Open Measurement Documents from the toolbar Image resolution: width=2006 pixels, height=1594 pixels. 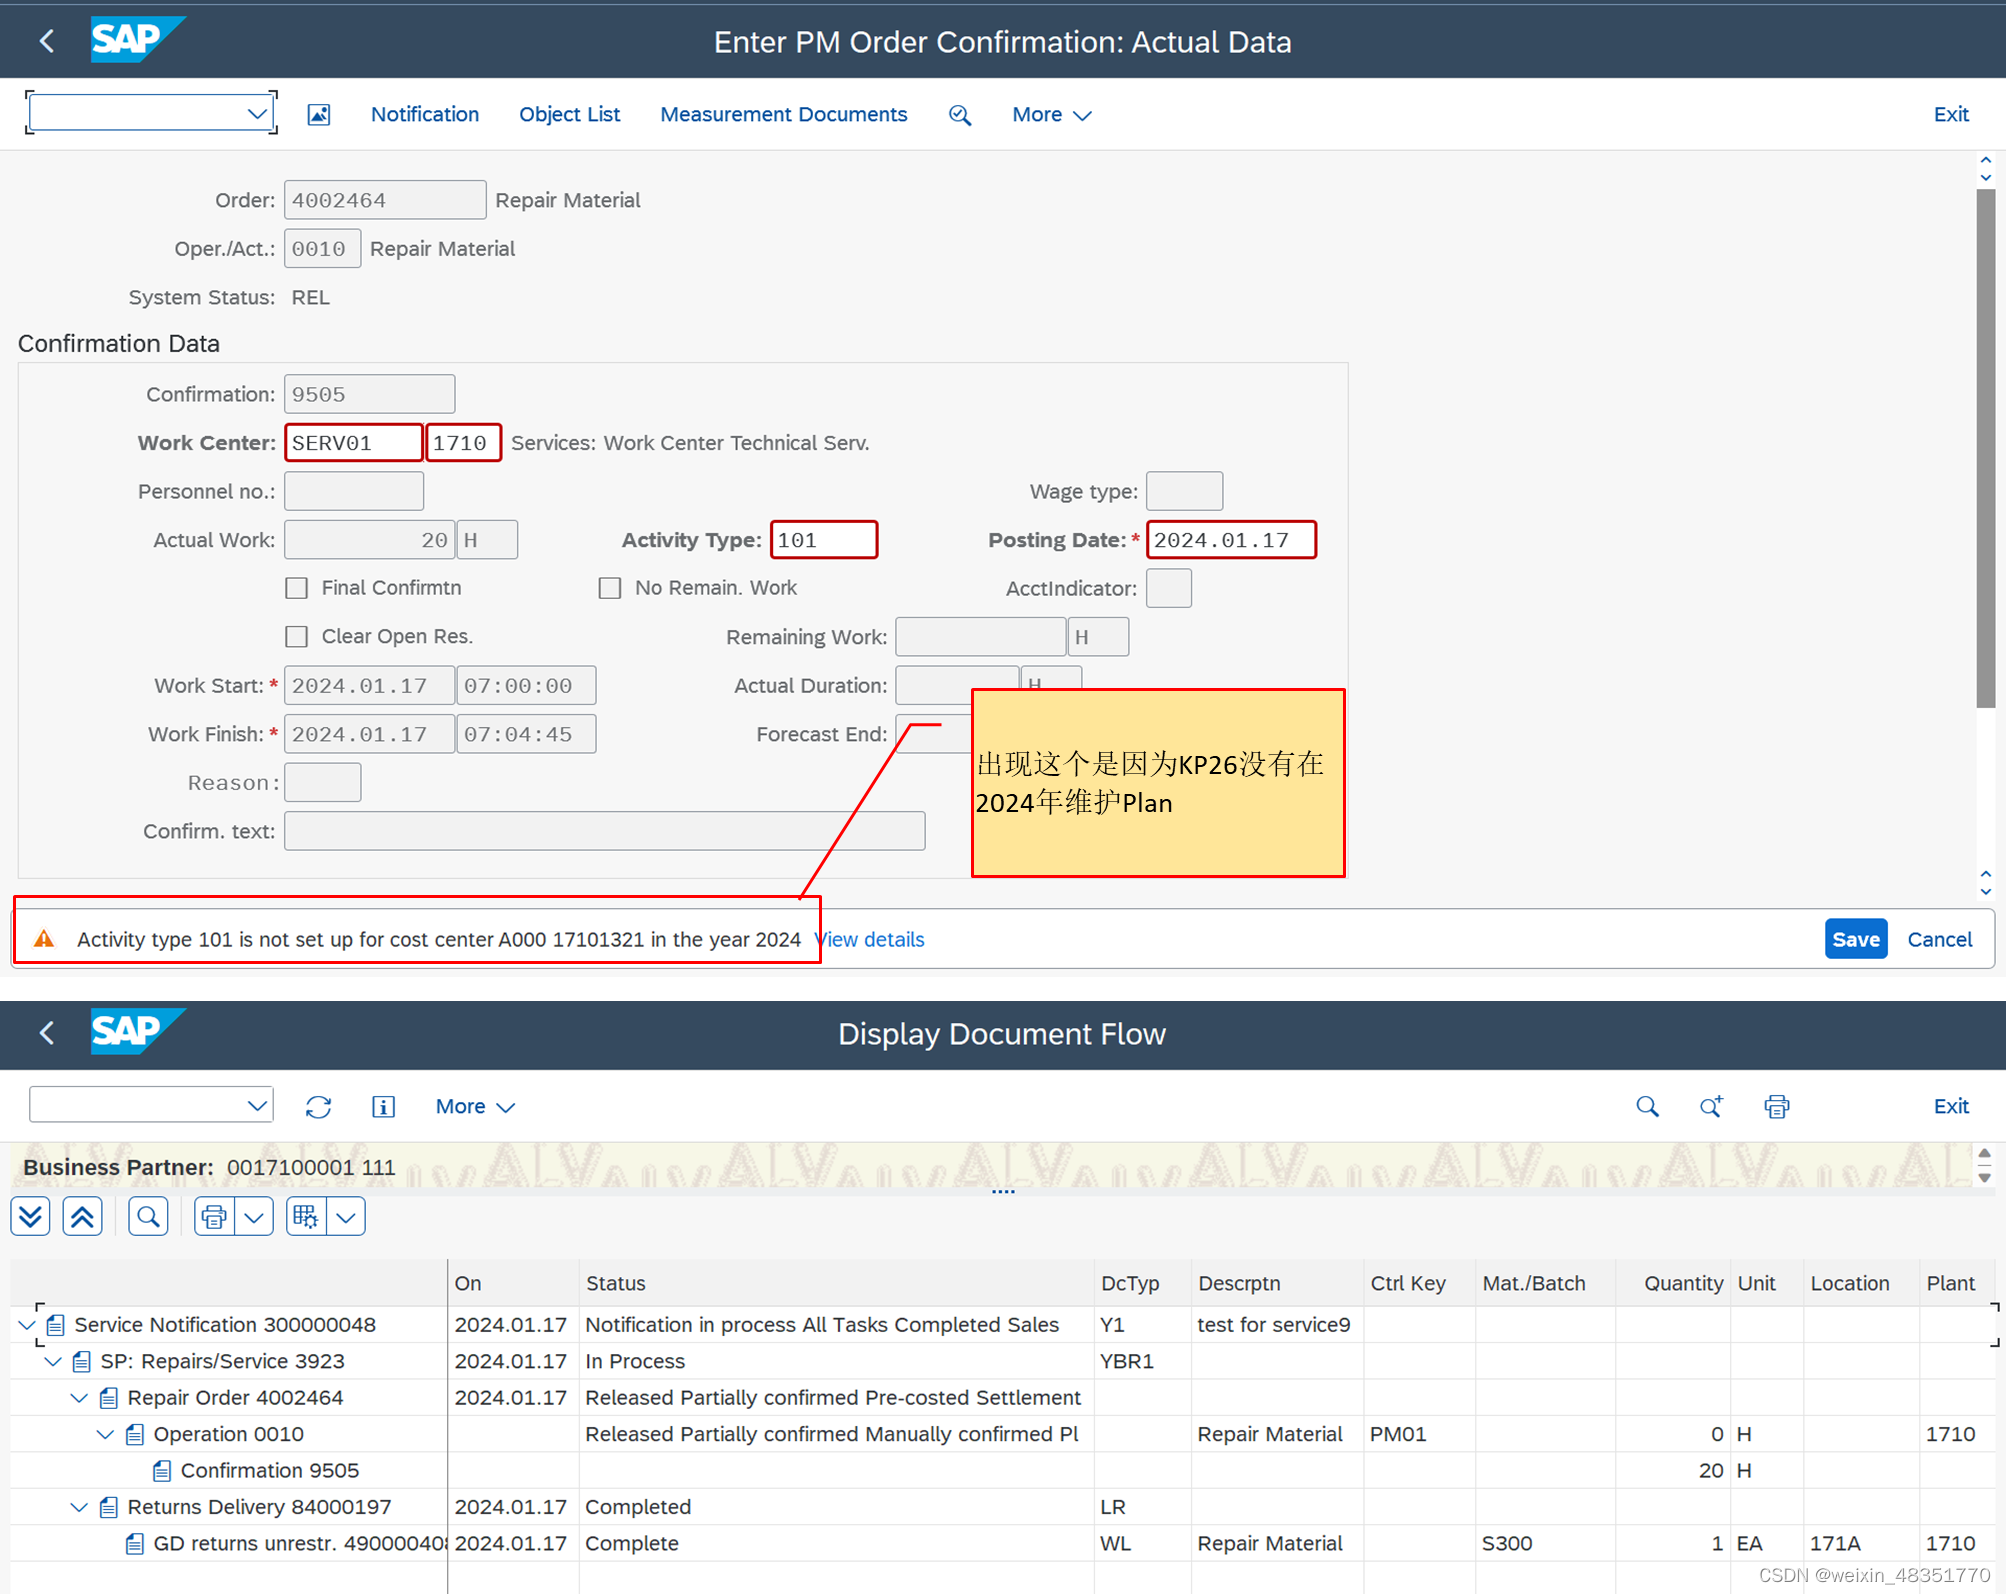[783, 114]
